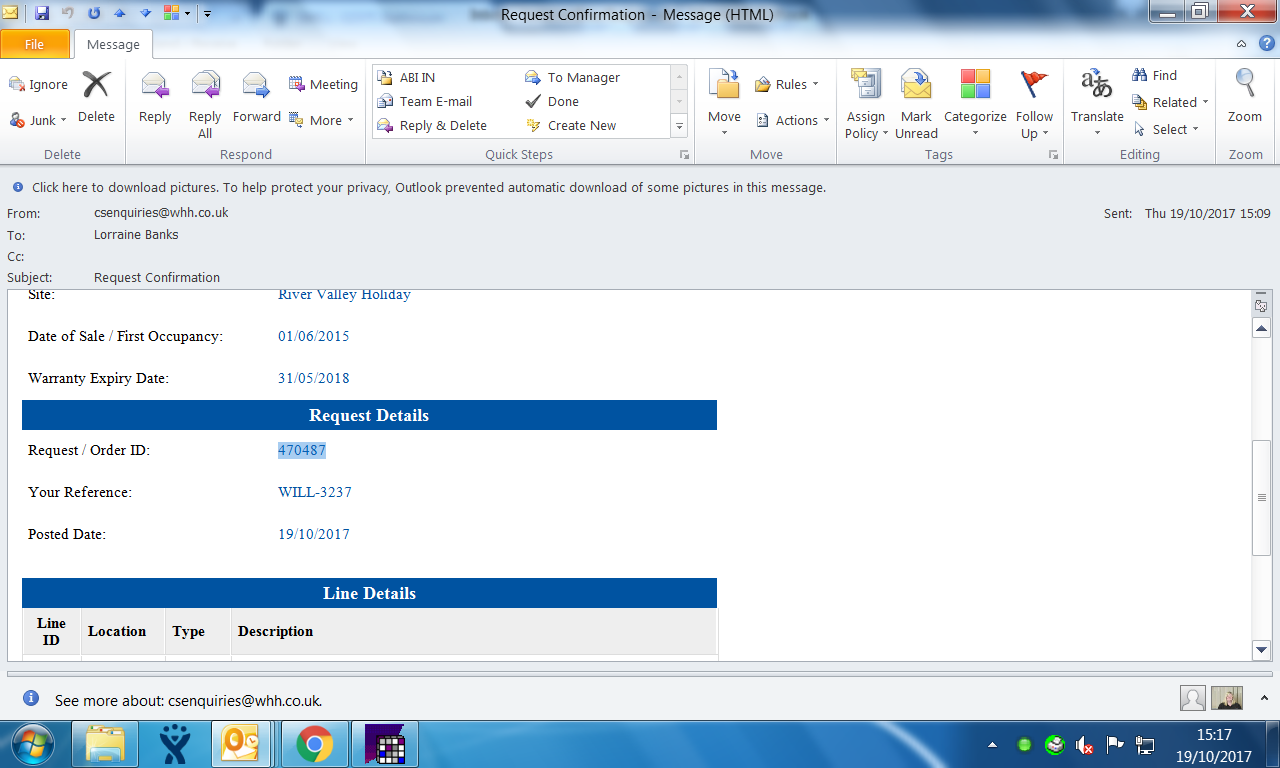Forward this message using Forward icon
Viewport: 1280px width, 768px height.
point(257,97)
